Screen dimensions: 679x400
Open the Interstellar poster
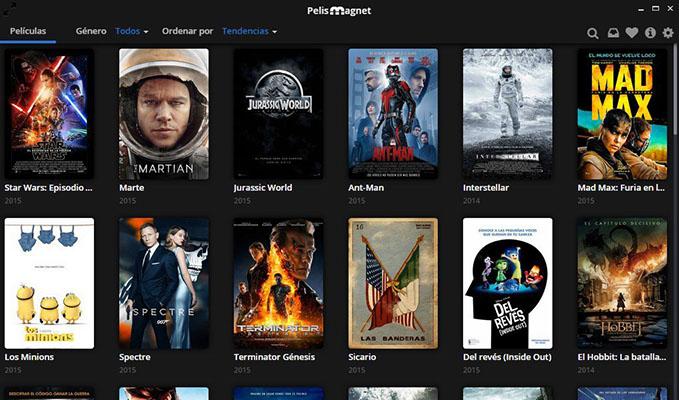[x=508, y=113]
